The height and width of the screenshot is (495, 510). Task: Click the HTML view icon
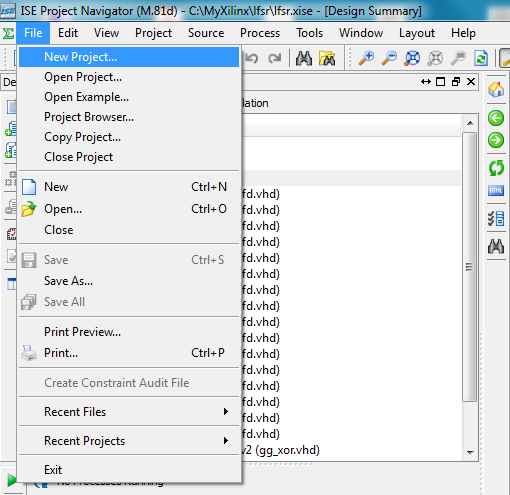point(496,191)
